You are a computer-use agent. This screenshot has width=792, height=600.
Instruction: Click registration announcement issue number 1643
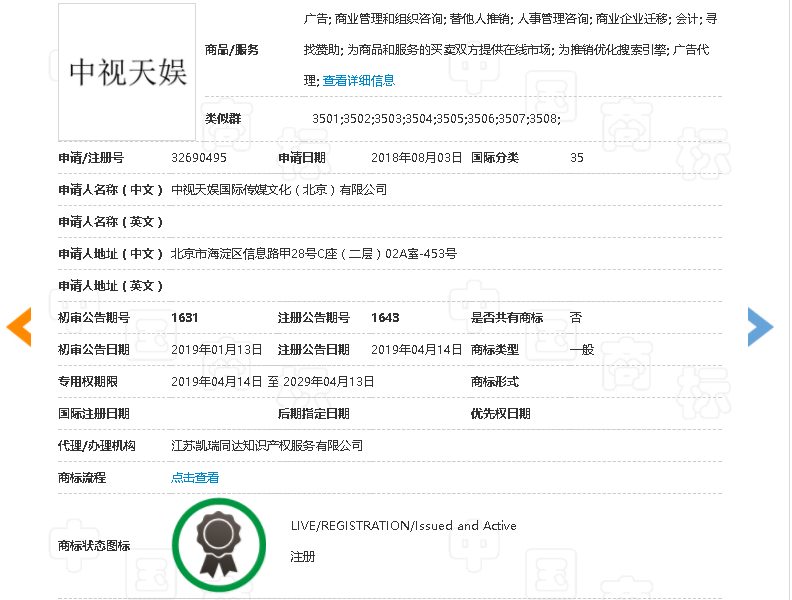coord(385,318)
